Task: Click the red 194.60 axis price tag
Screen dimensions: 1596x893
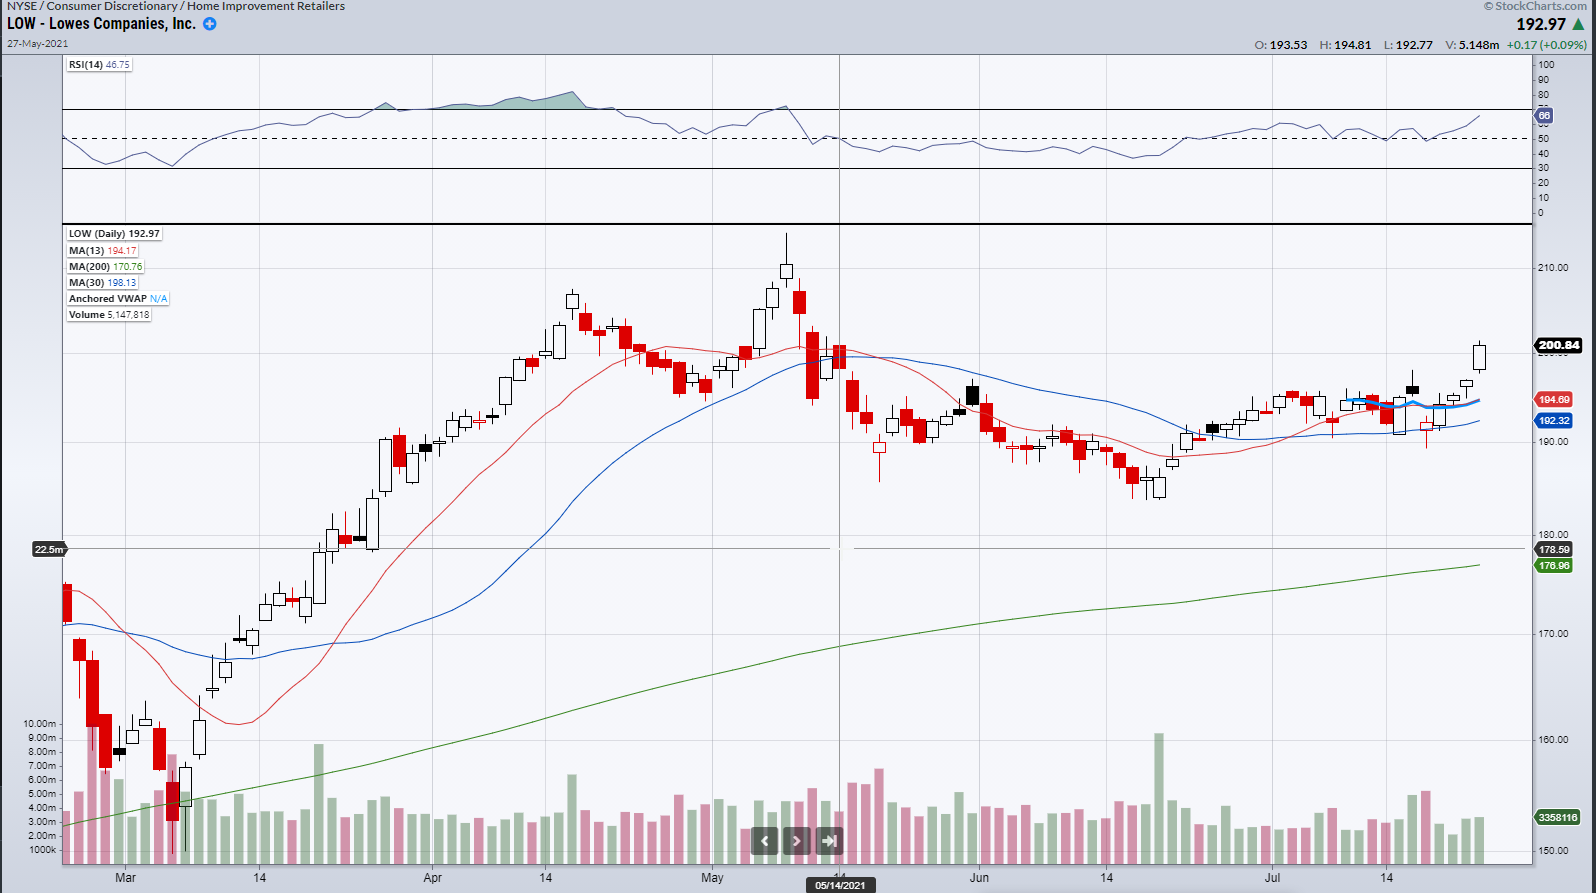Action: click(1554, 399)
